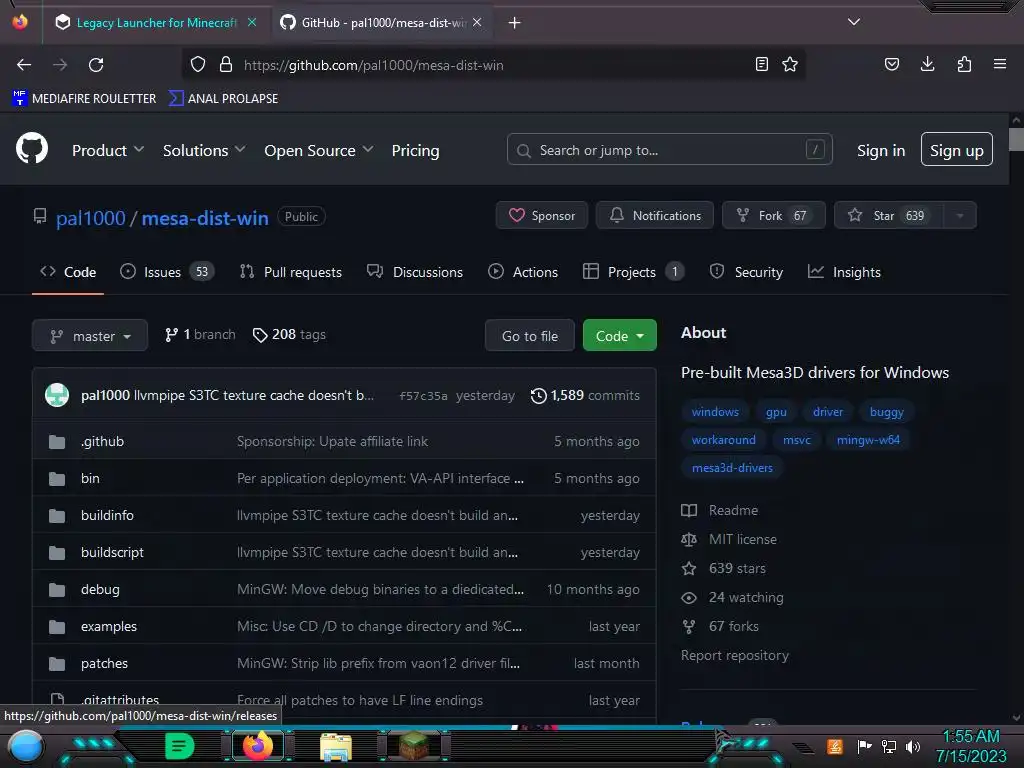The image size is (1024, 768).
Task: Open commit history via clock icon
Action: 539,396
